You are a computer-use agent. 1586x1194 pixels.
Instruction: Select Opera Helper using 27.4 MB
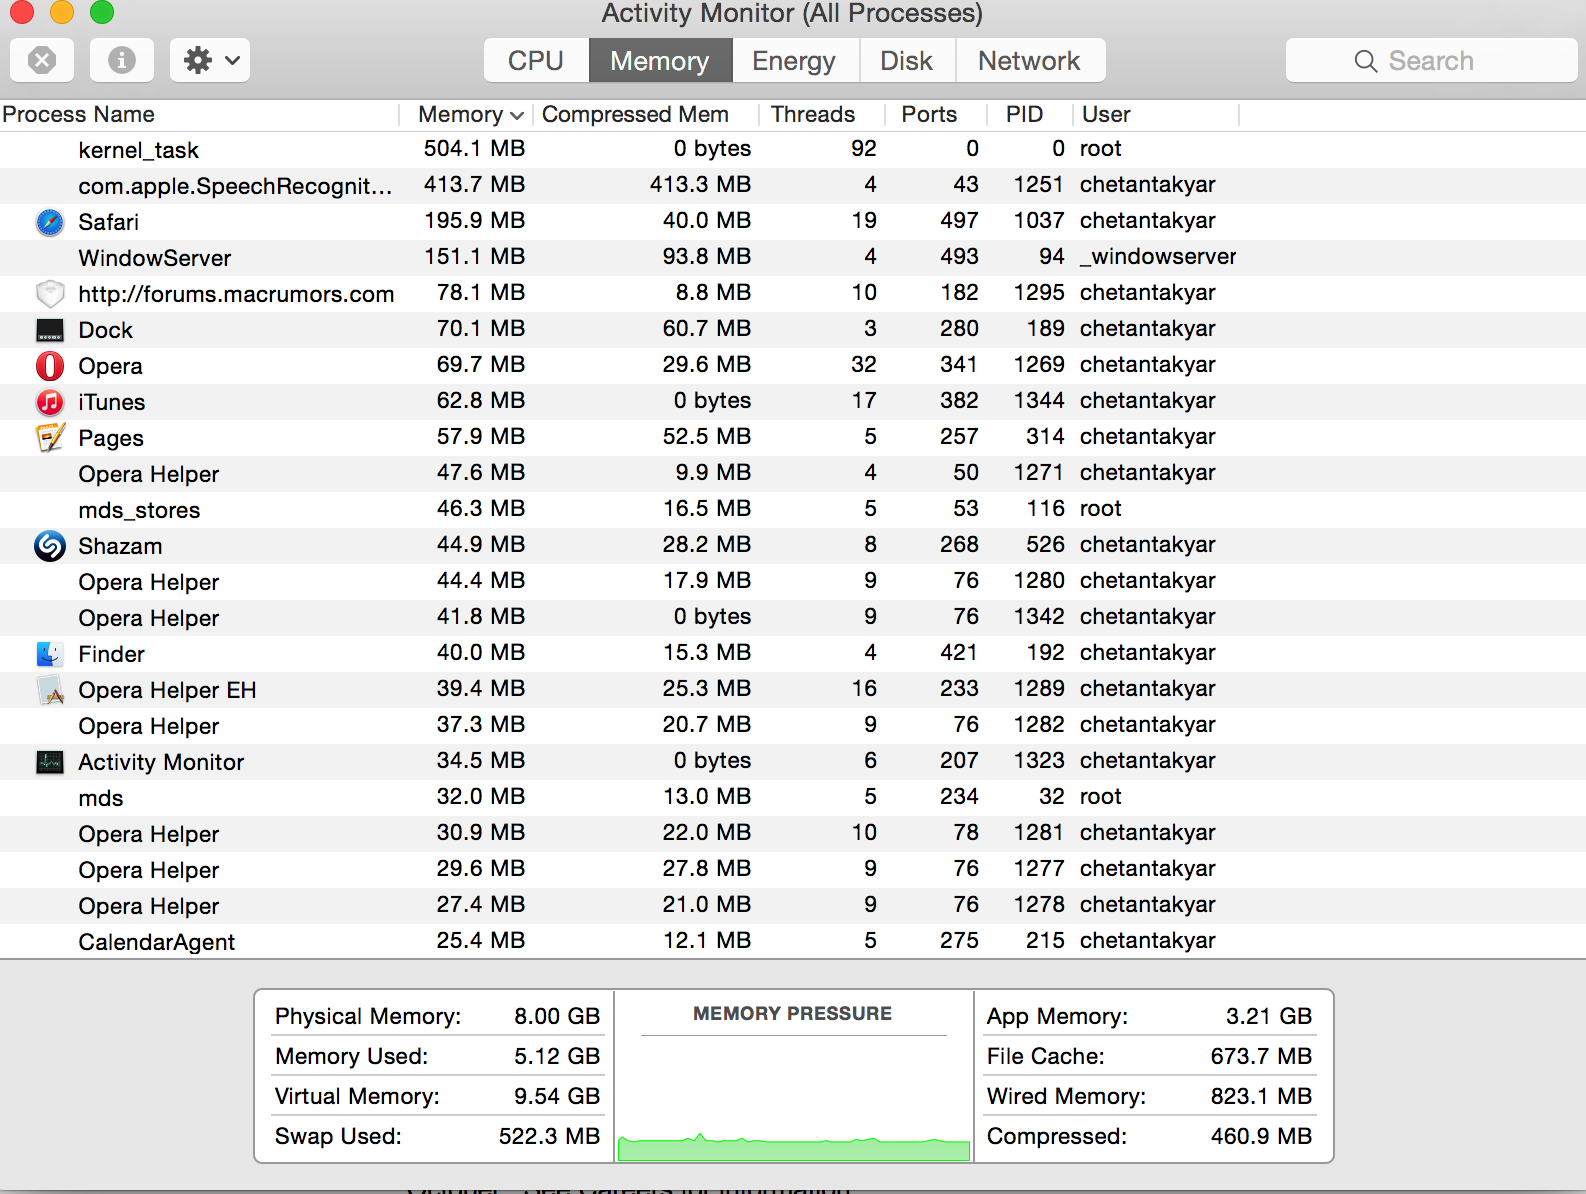pos(793,905)
